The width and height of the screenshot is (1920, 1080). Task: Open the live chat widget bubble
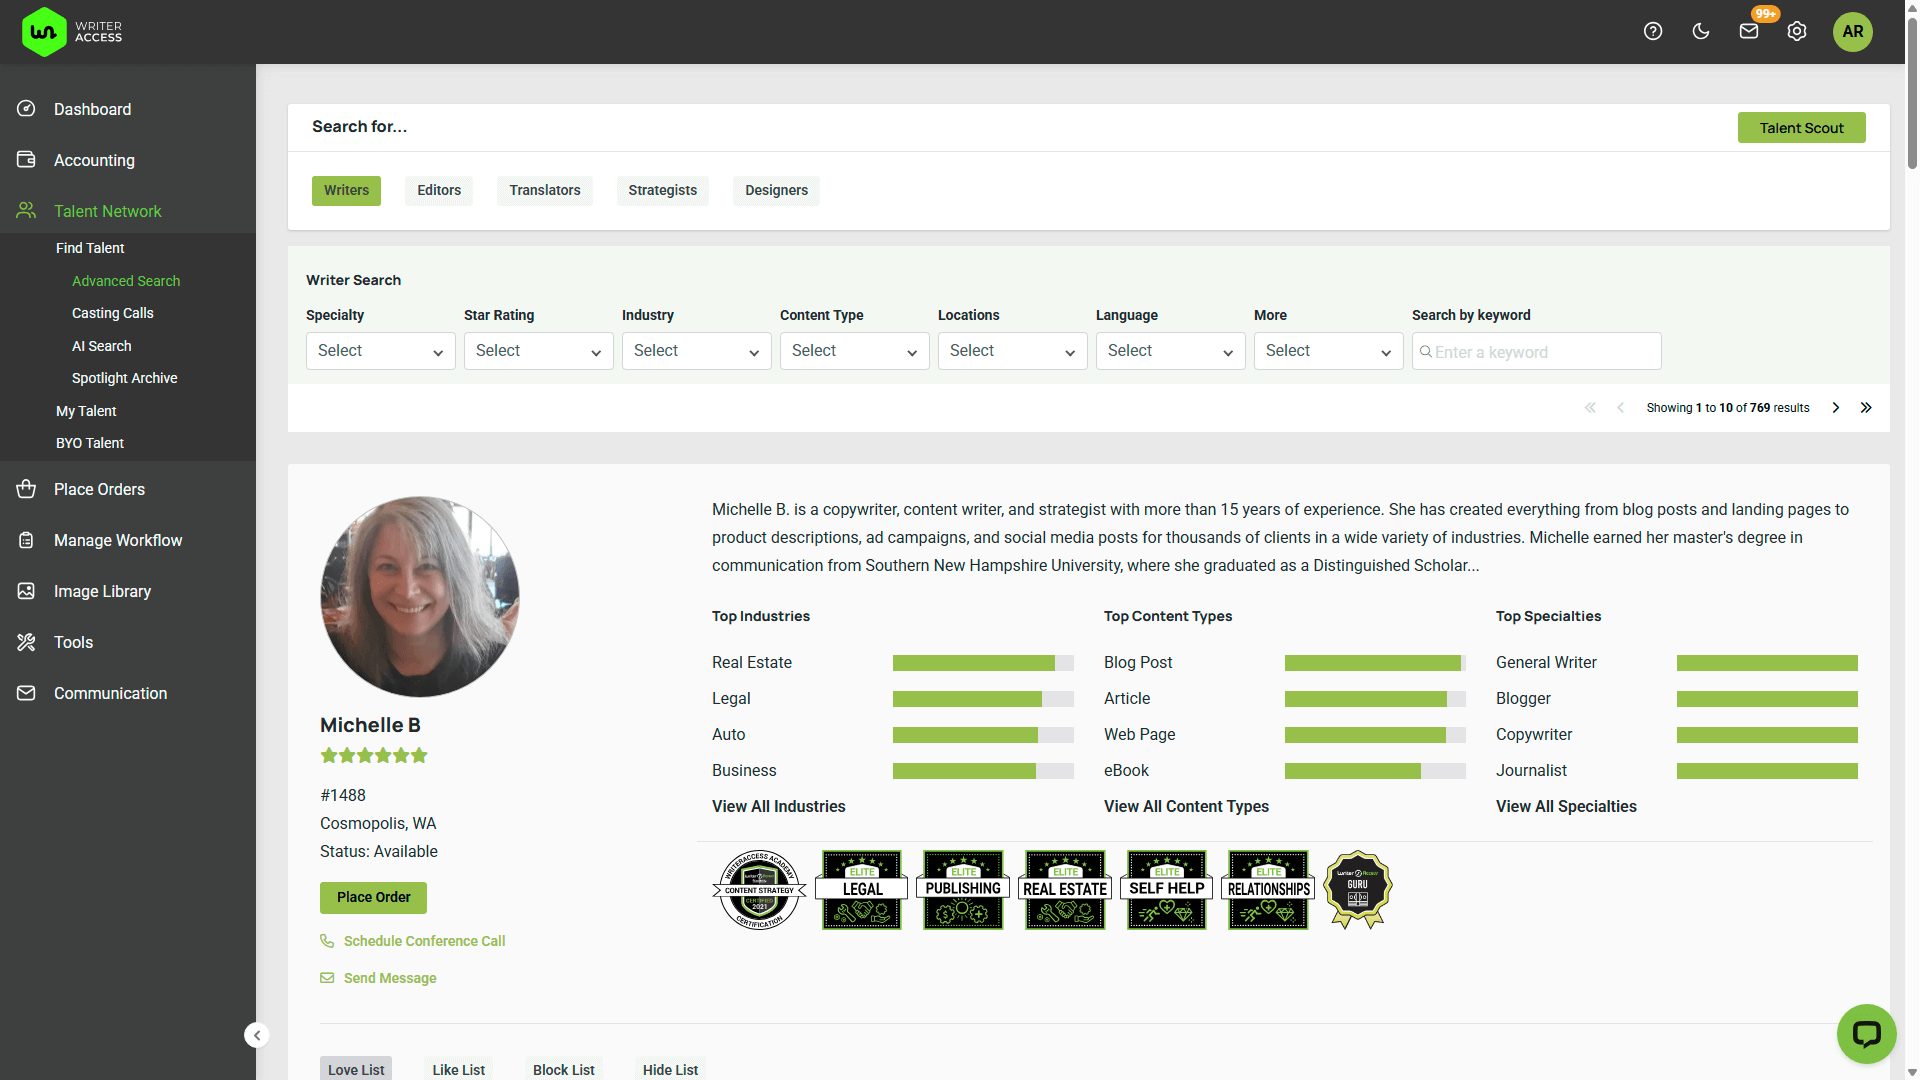1866,1033
